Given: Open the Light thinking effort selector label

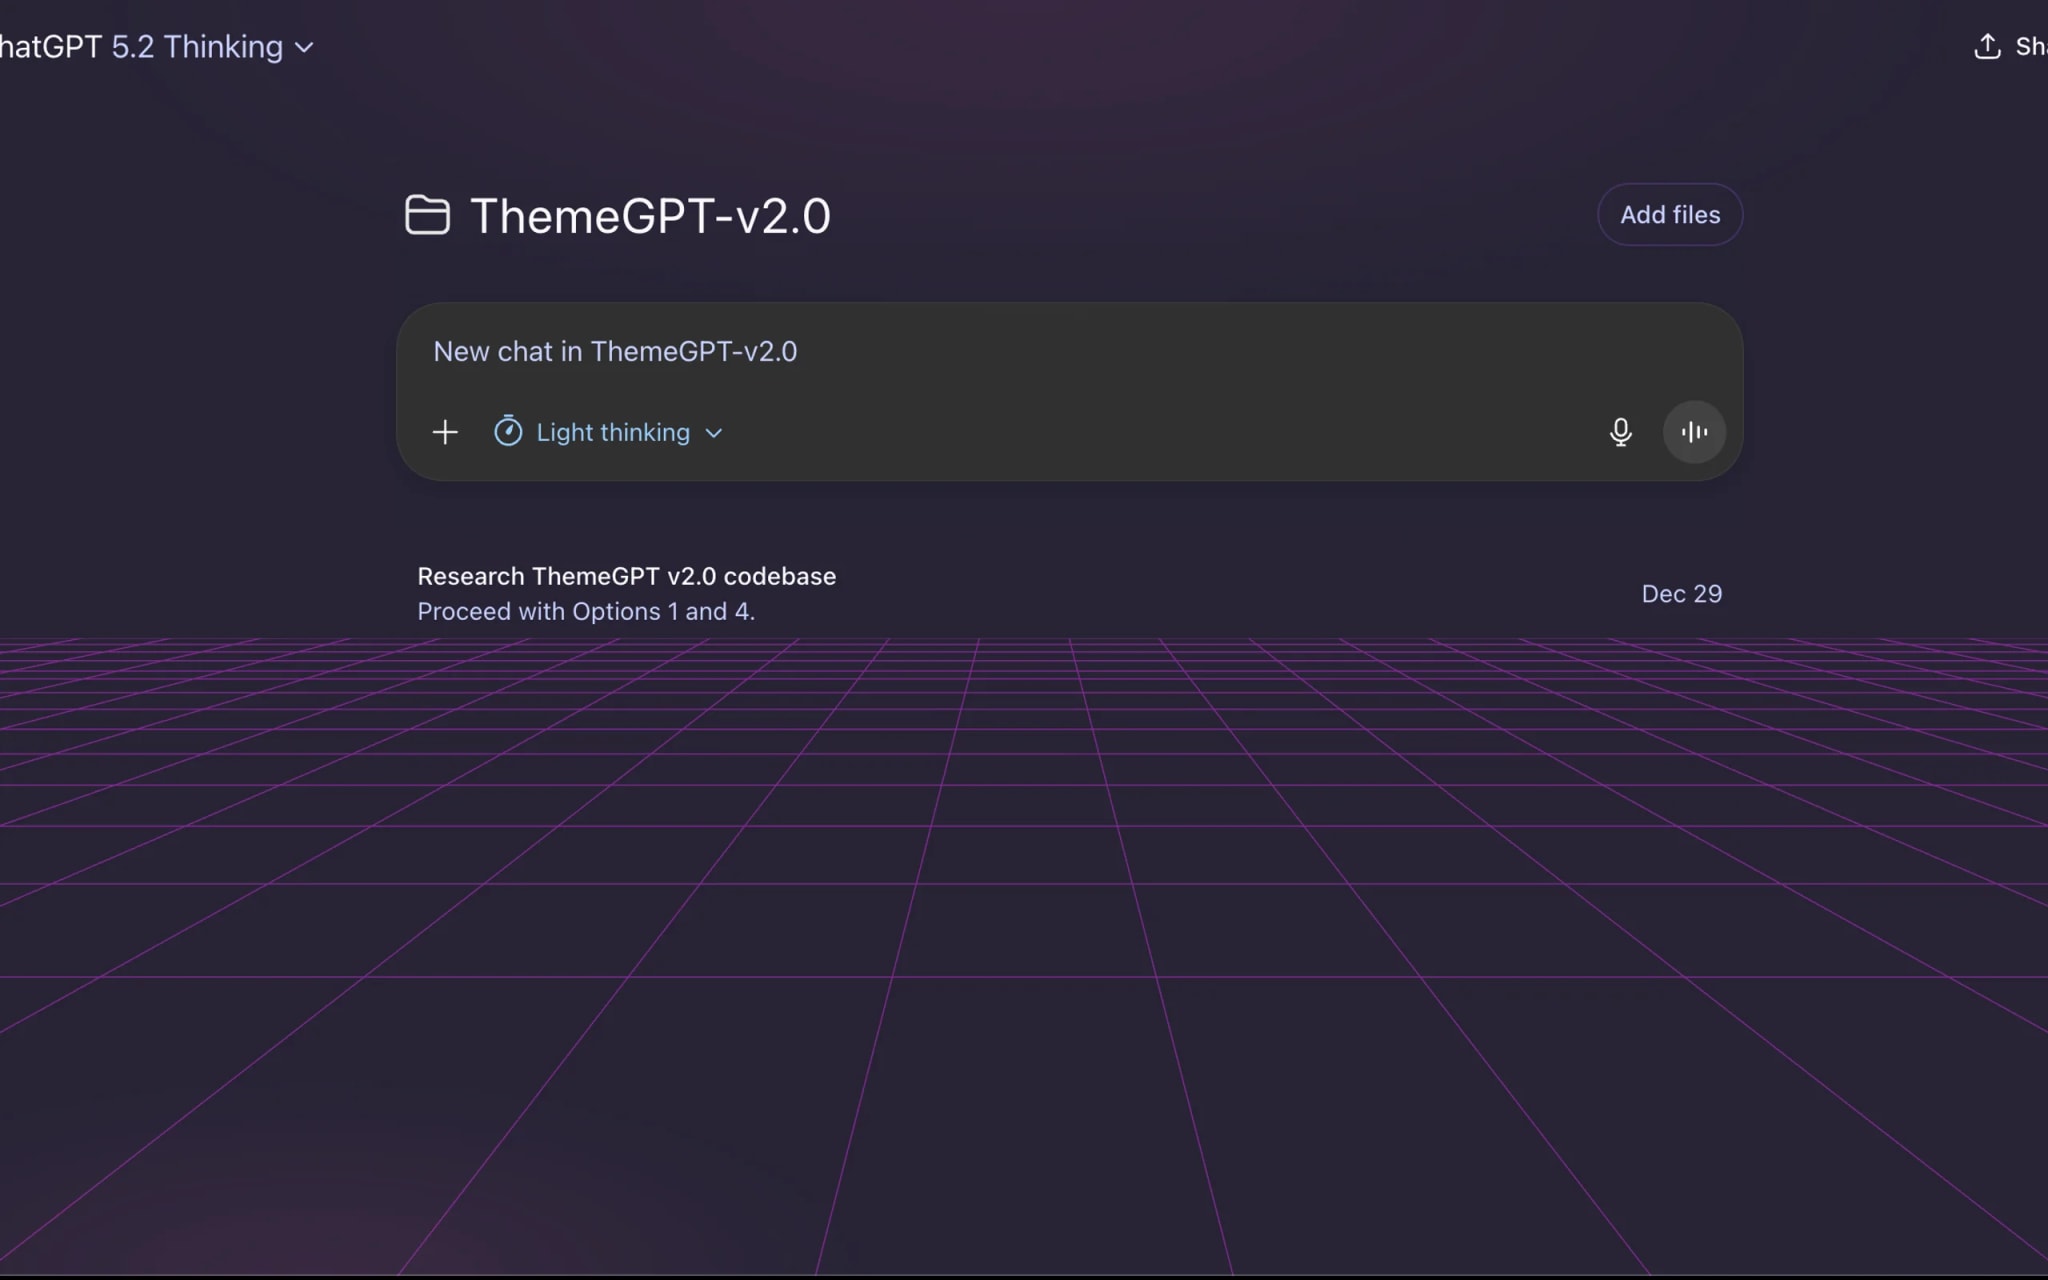Looking at the screenshot, I should click(x=613, y=432).
